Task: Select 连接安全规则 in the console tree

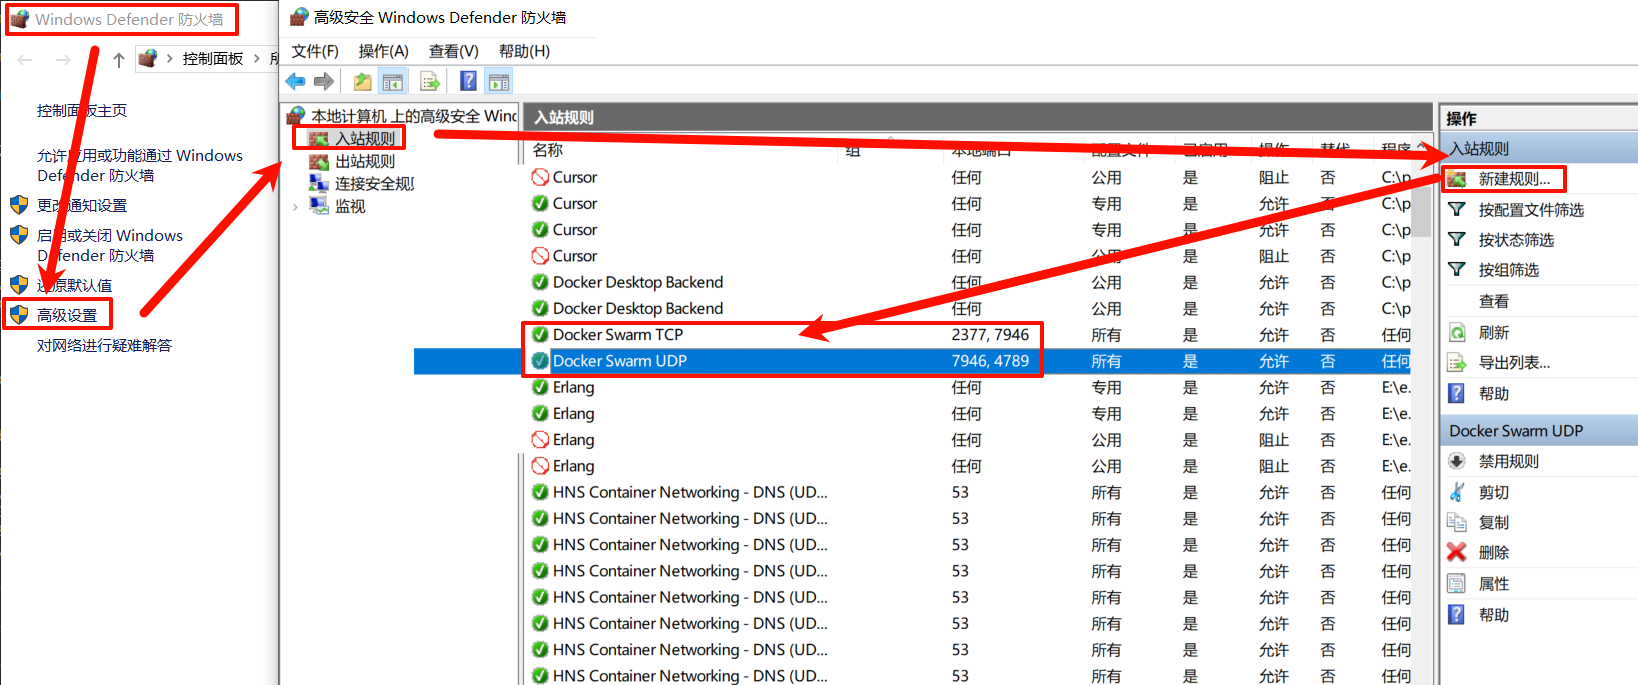Action: [375, 184]
